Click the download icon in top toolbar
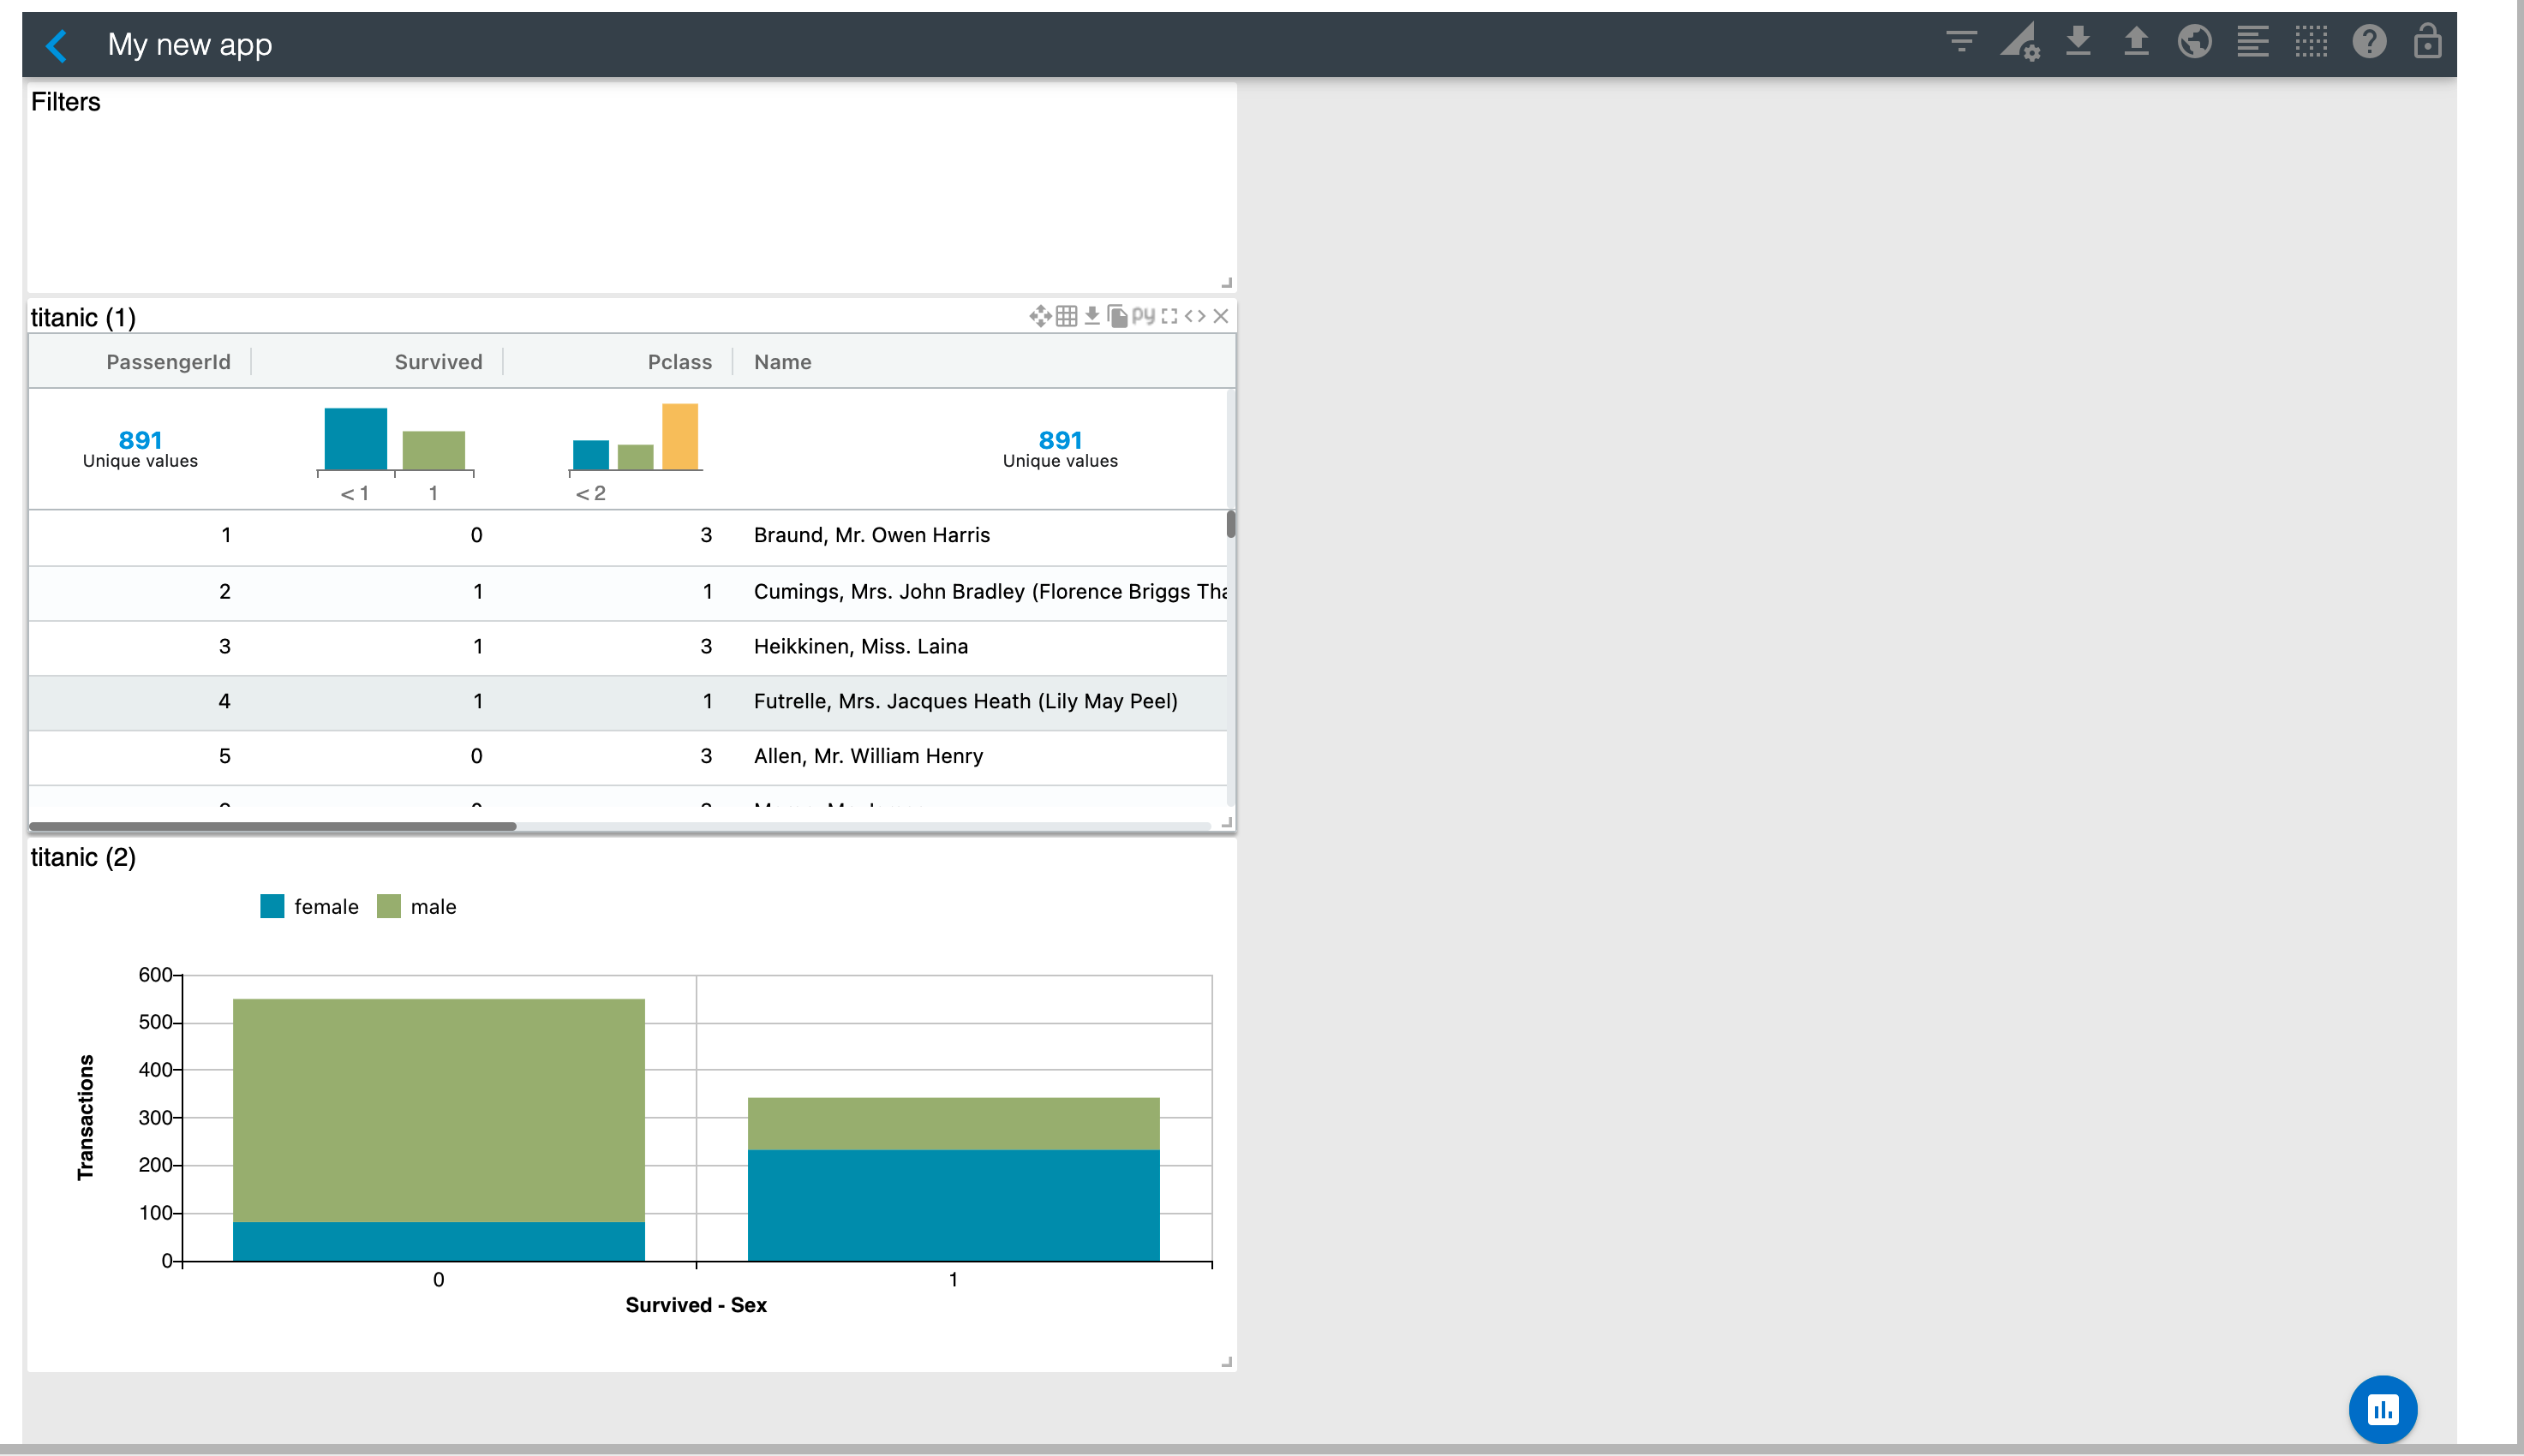Screen dimensions: 2524x1456 pos(2078,42)
